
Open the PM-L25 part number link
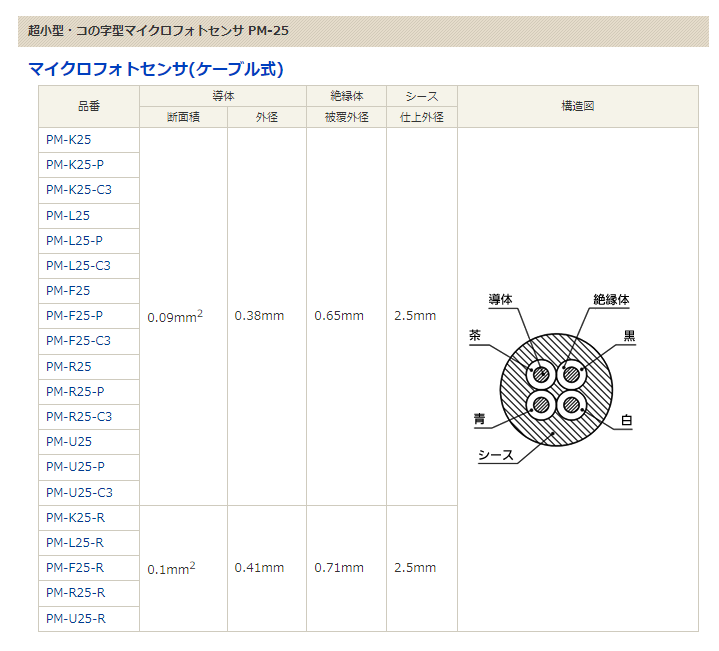pyautogui.click(x=67, y=215)
